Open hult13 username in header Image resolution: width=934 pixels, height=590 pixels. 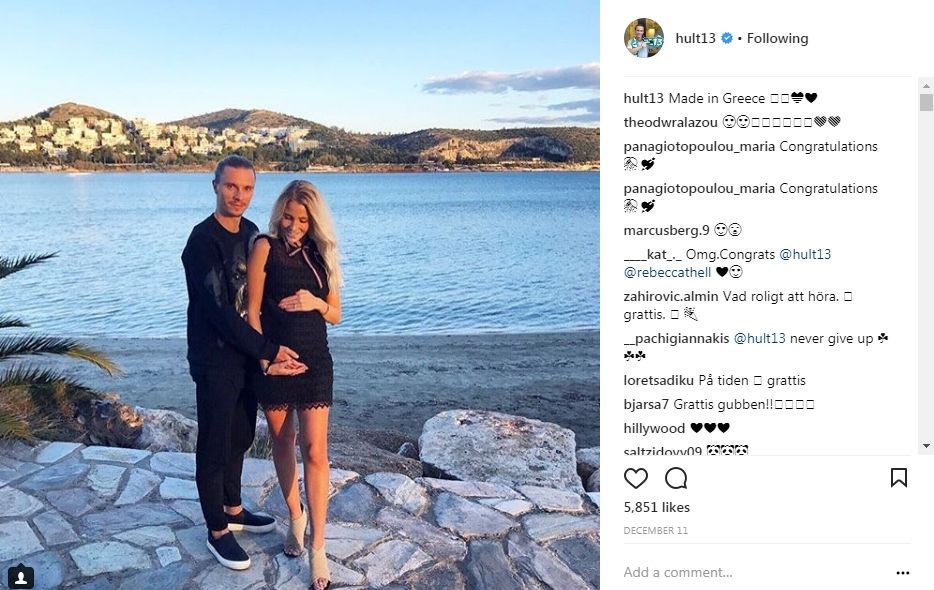pyautogui.click(x=695, y=38)
